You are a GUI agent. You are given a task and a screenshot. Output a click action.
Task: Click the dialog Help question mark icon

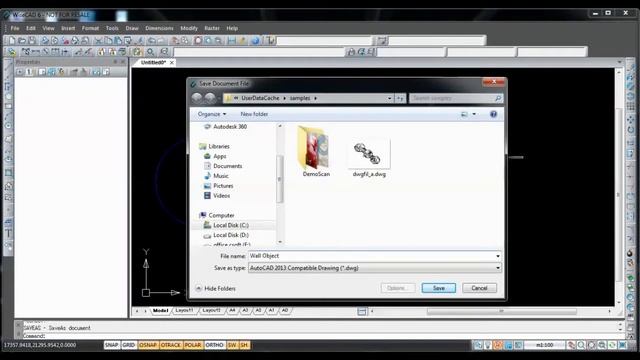tap(493, 114)
